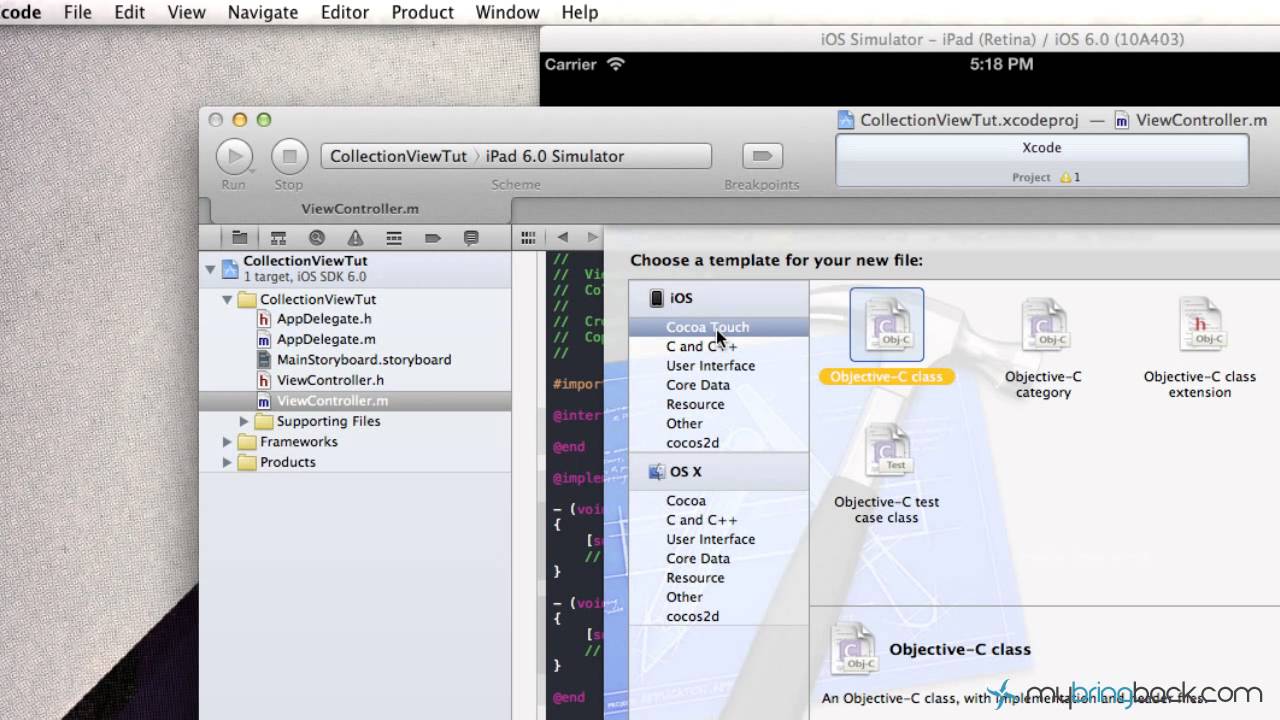Toggle the Breakpoints button
Image resolution: width=1280 pixels, height=720 pixels.
pyautogui.click(x=762, y=156)
